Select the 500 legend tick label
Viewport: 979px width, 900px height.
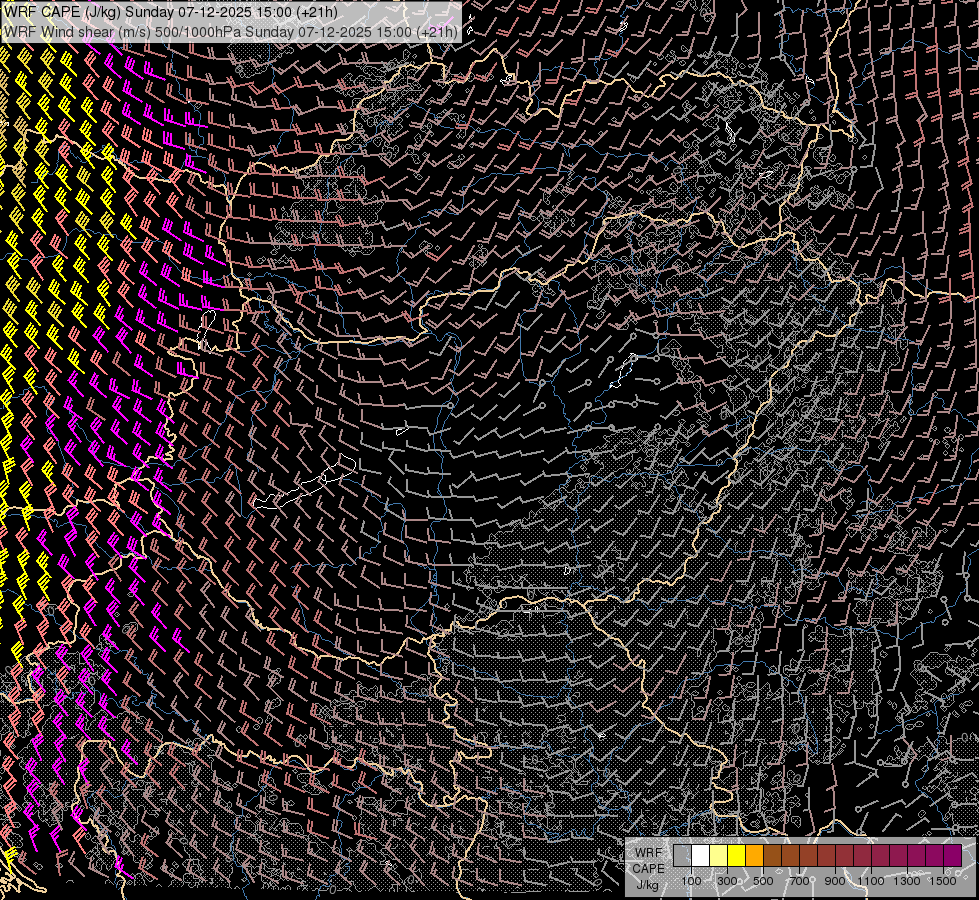click(763, 881)
